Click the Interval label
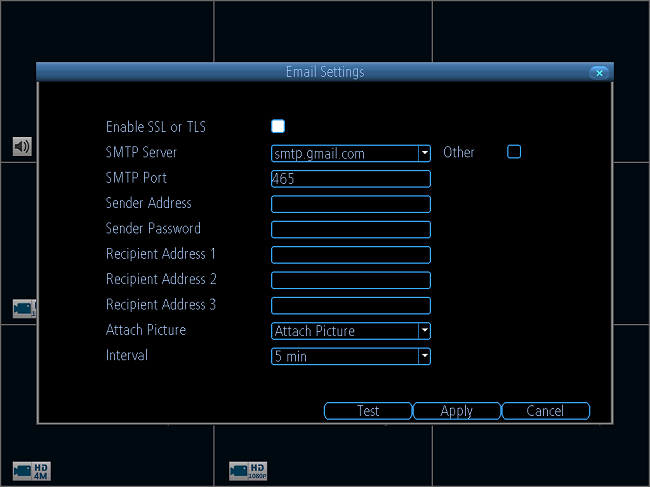The width and height of the screenshot is (650, 487). coord(126,355)
